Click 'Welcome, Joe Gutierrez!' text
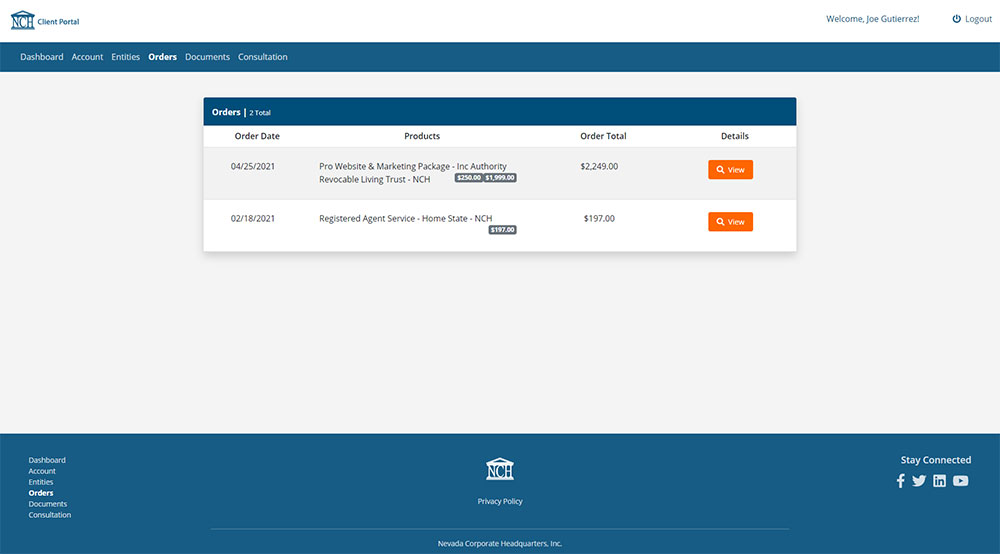The height and width of the screenshot is (554, 1000). click(x=872, y=19)
